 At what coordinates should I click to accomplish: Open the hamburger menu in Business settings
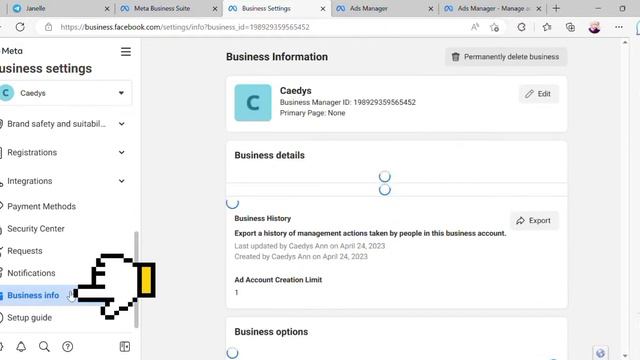coord(126,52)
